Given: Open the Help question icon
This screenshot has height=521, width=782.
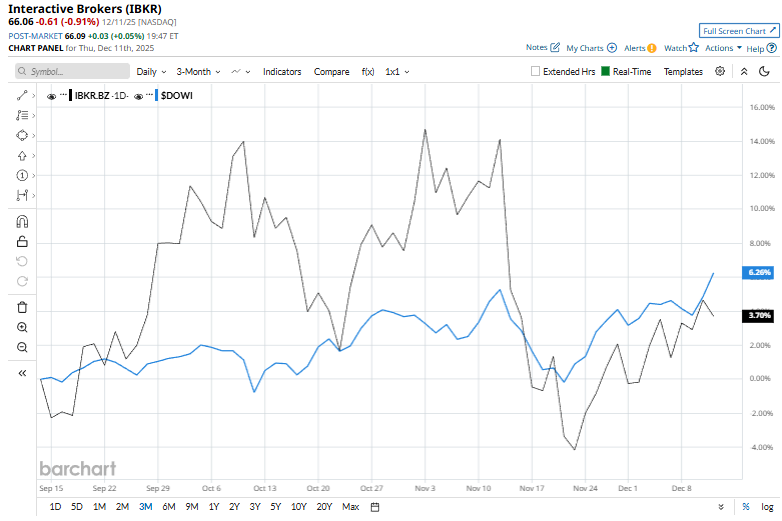Looking at the screenshot, I should click(772, 48).
